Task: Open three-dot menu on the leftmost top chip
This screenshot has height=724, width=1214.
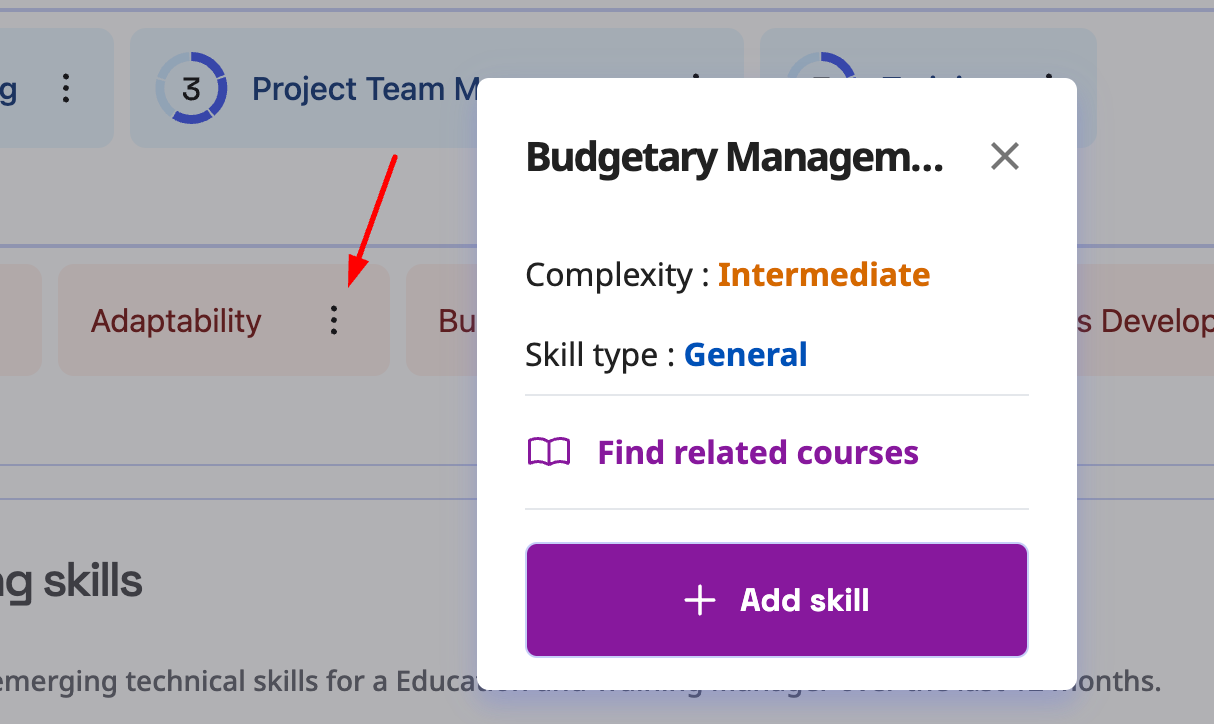Action: [66, 89]
